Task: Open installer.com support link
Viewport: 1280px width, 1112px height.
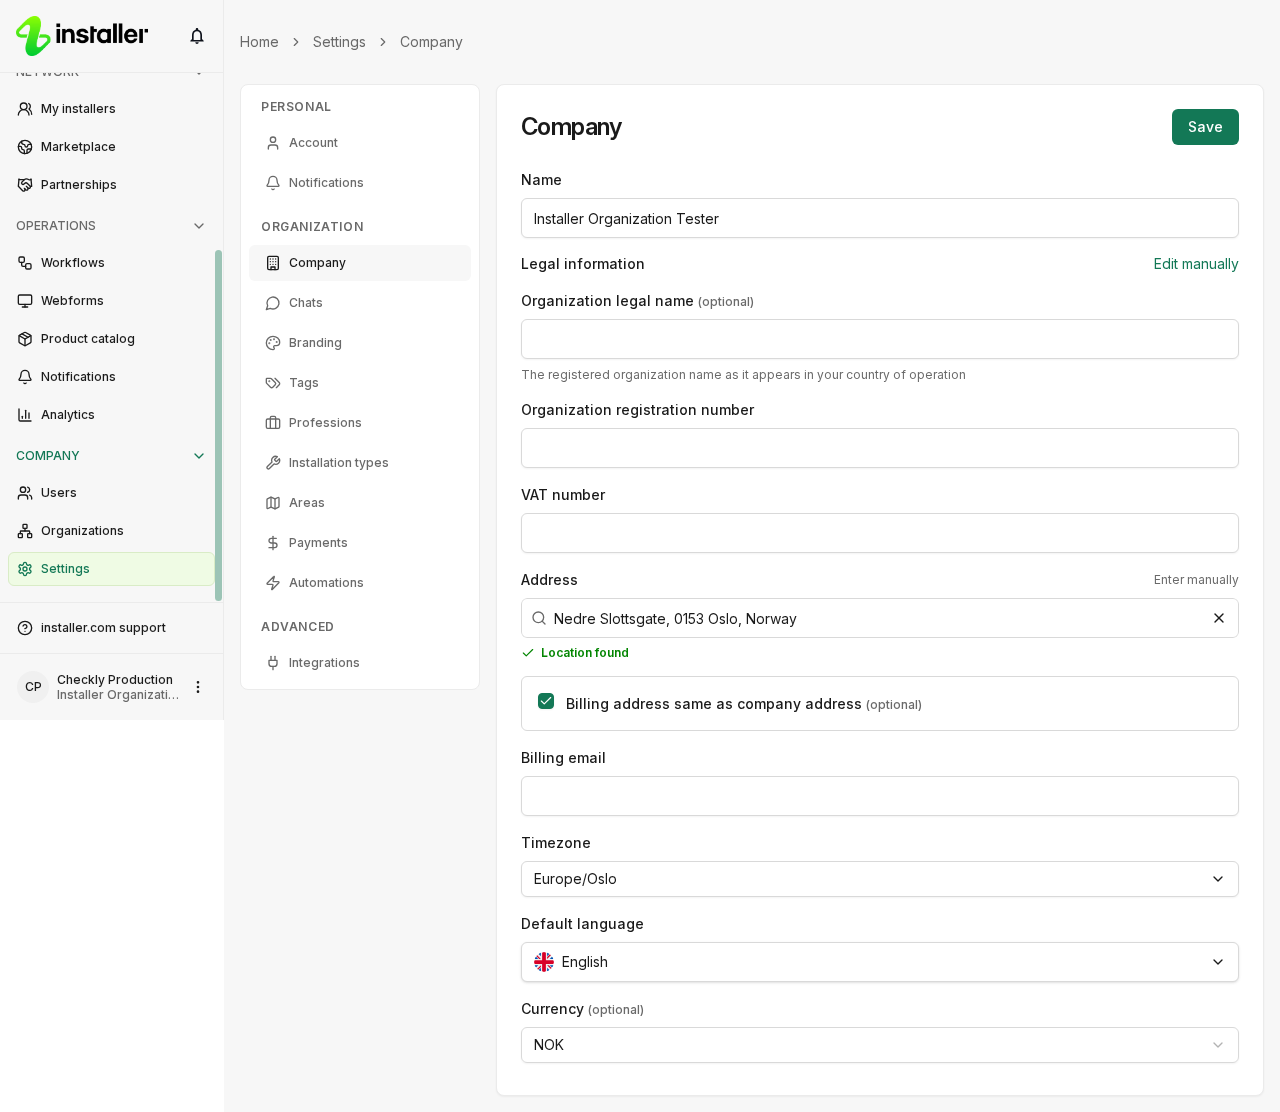Action: (111, 628)
